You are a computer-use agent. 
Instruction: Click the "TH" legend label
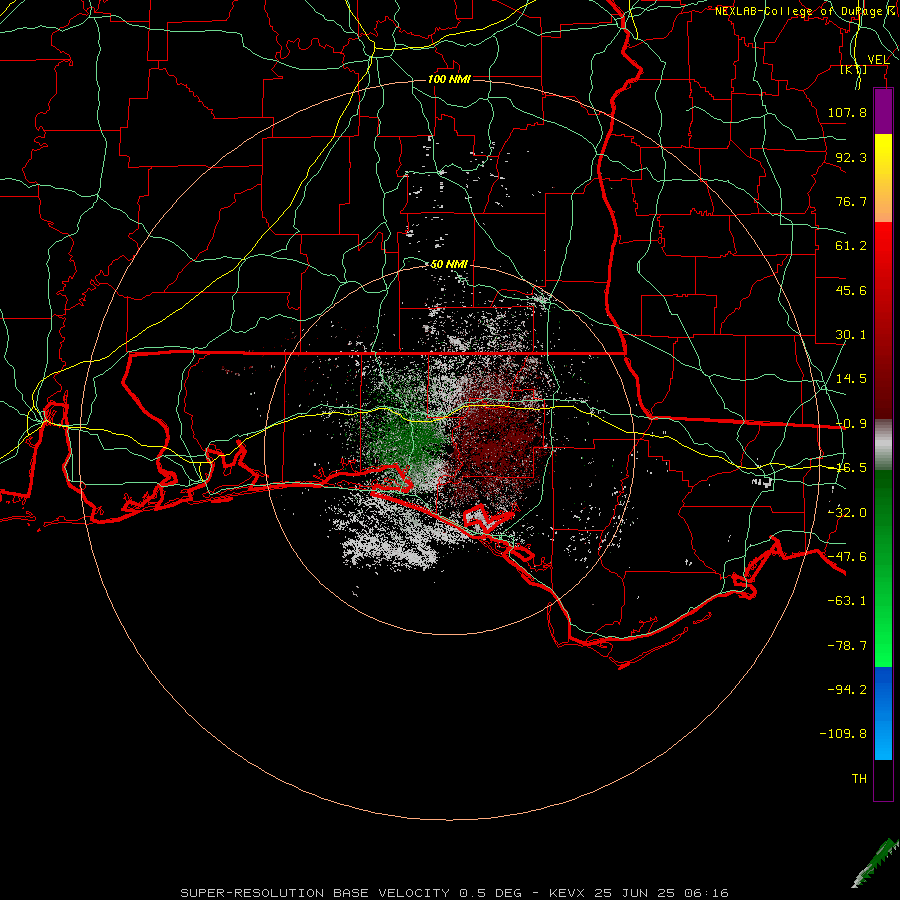pyautogui.click(x=859, y=779)
